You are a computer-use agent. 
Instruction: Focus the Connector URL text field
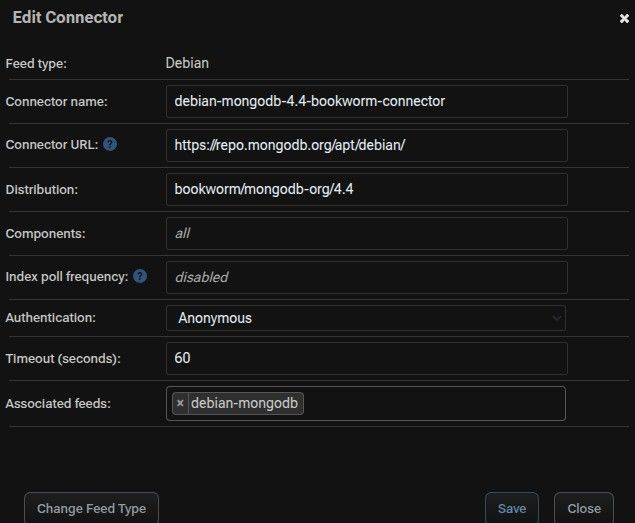point(367,145)
